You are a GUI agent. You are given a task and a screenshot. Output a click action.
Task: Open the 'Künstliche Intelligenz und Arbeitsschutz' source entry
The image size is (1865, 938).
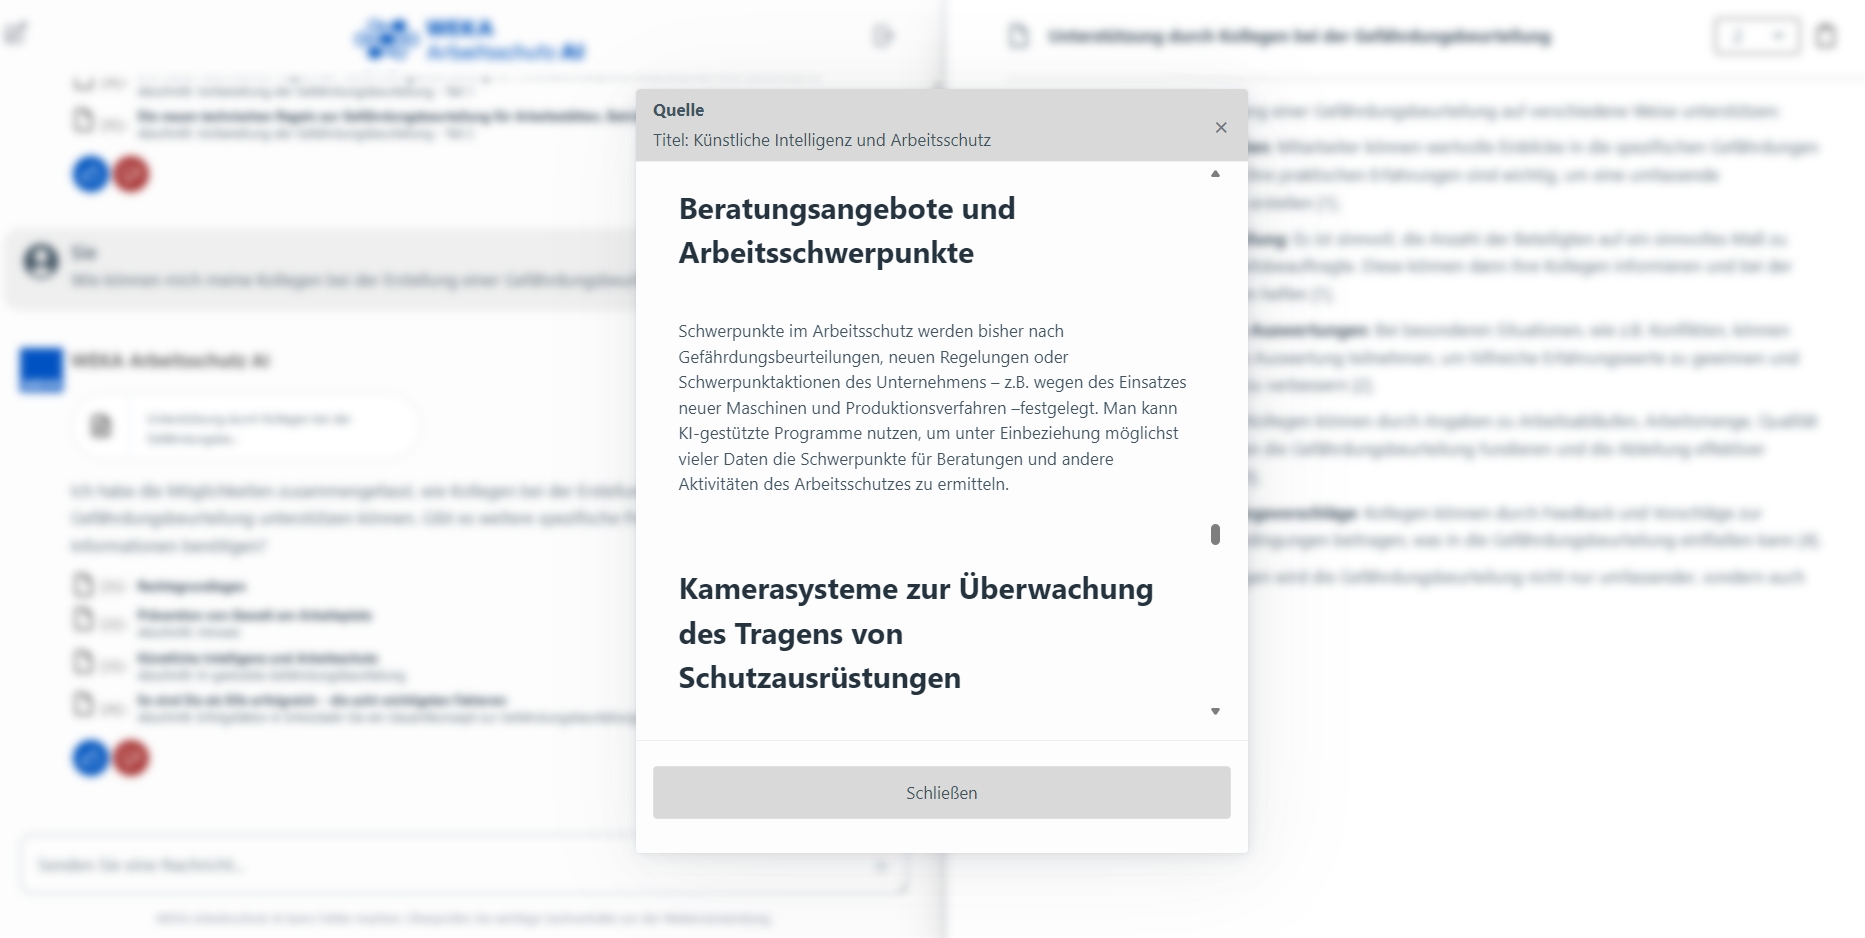coord(258,658)
